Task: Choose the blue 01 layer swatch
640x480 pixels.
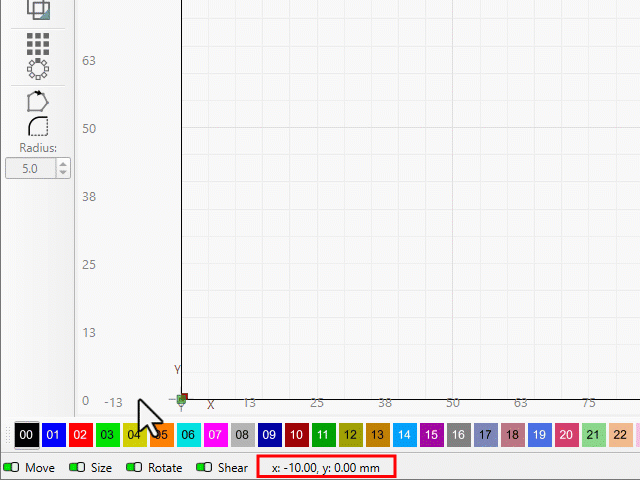Action: point(54,435)
